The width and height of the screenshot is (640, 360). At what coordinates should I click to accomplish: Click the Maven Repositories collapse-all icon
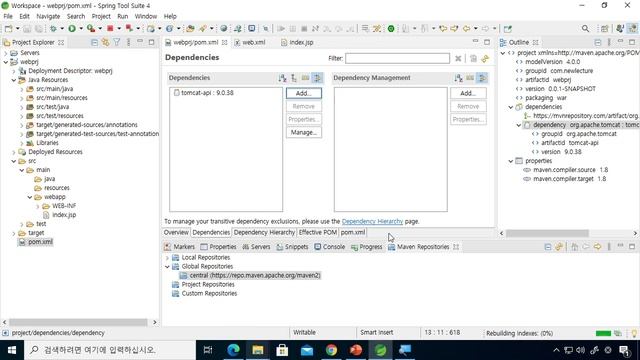pyautogui.click(x=548, y=247)
